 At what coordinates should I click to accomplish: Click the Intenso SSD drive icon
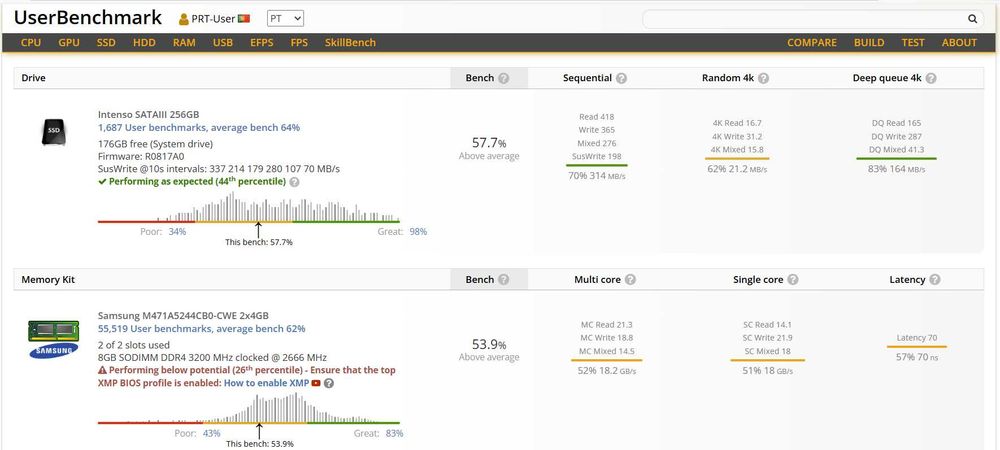[55, 133]
